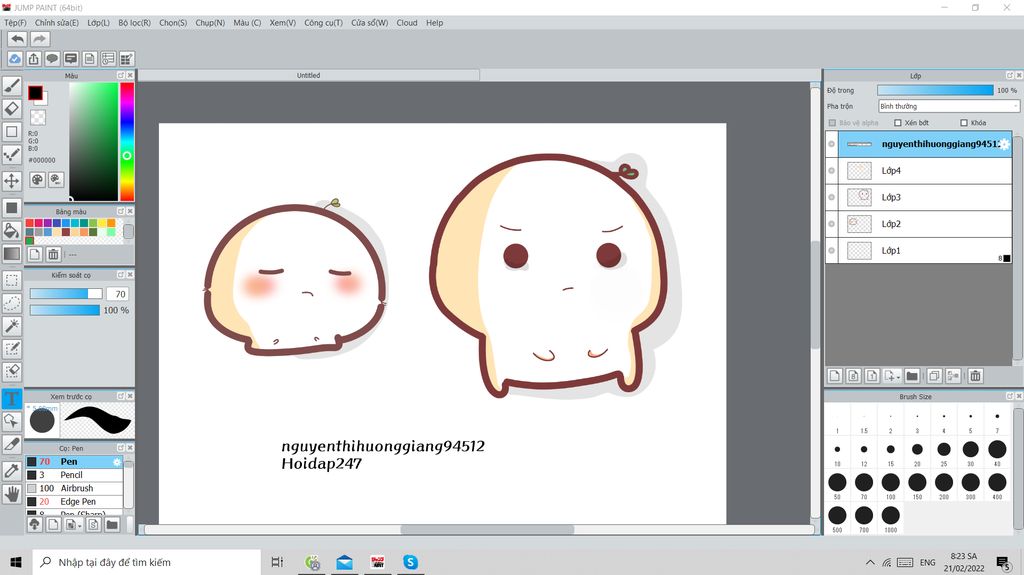The image size is (1024, 575).
Task: Open Pen brush settings gear
Action: click(117, 462)
